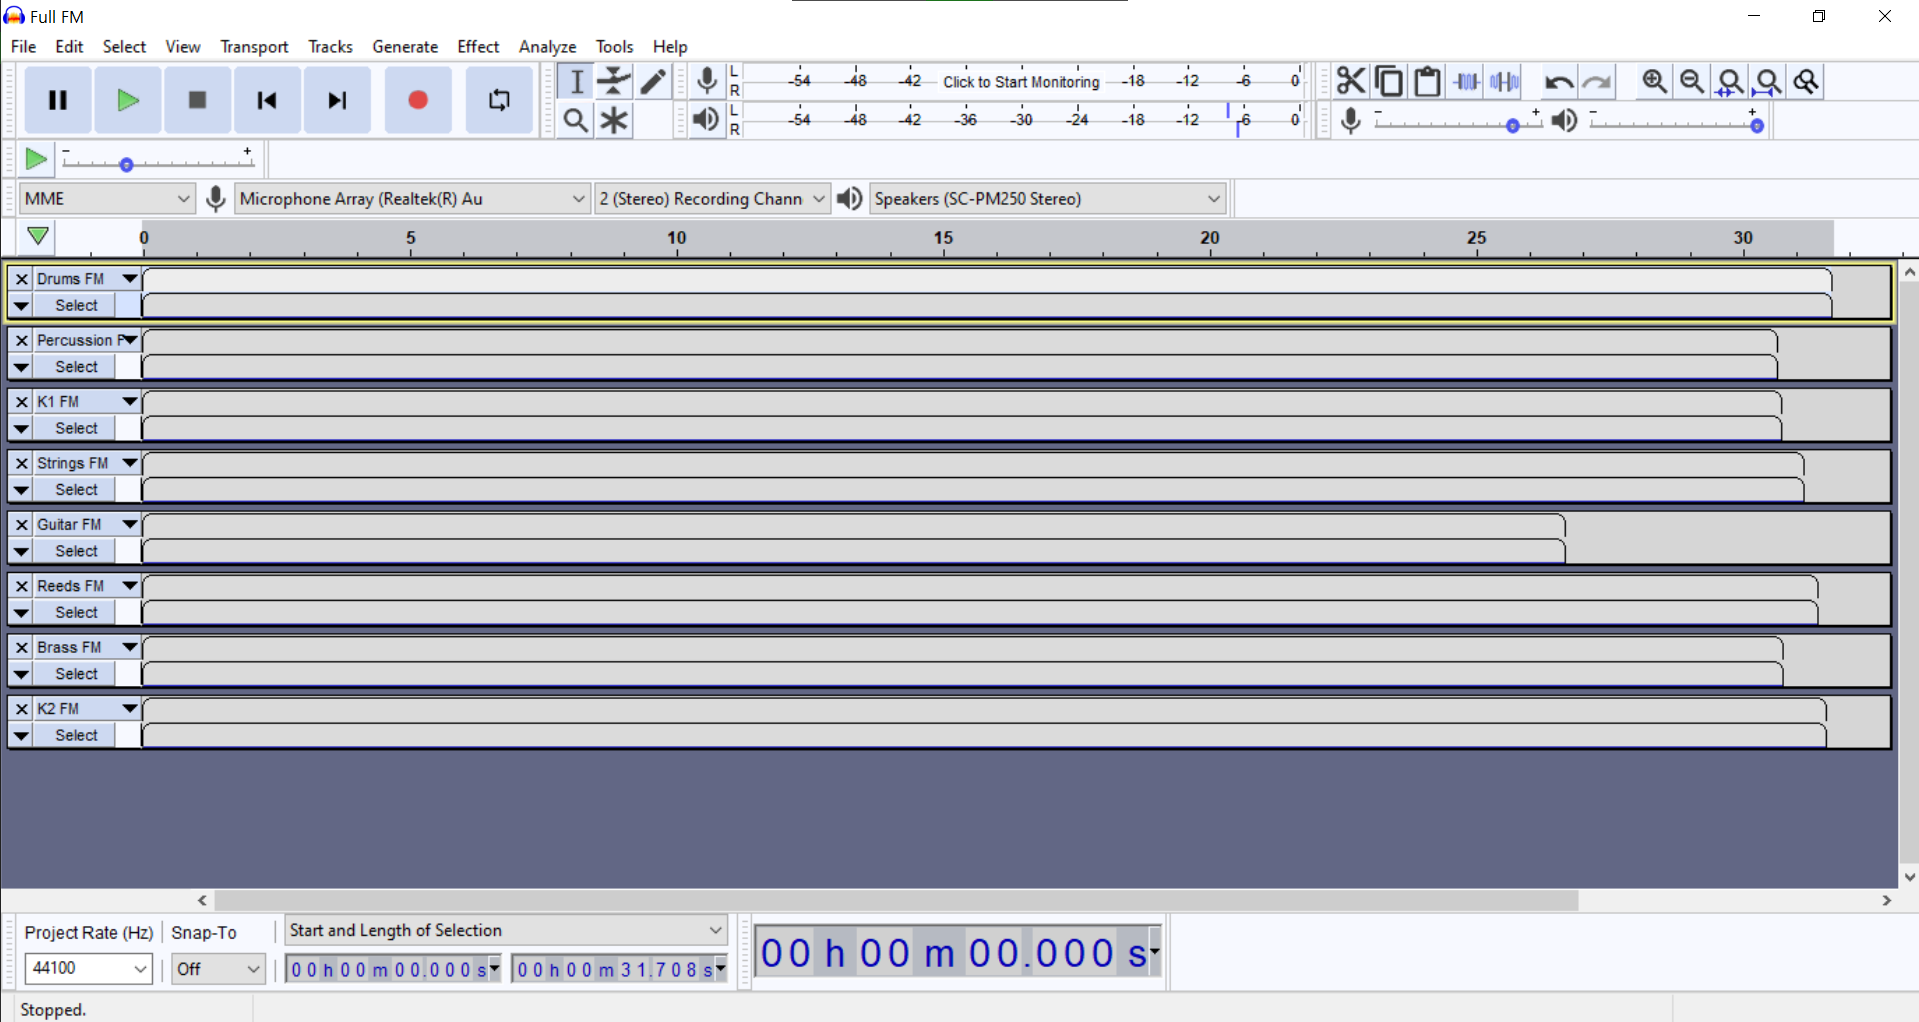Choose the Zoom magnifier tool

(x=576, y=121)
